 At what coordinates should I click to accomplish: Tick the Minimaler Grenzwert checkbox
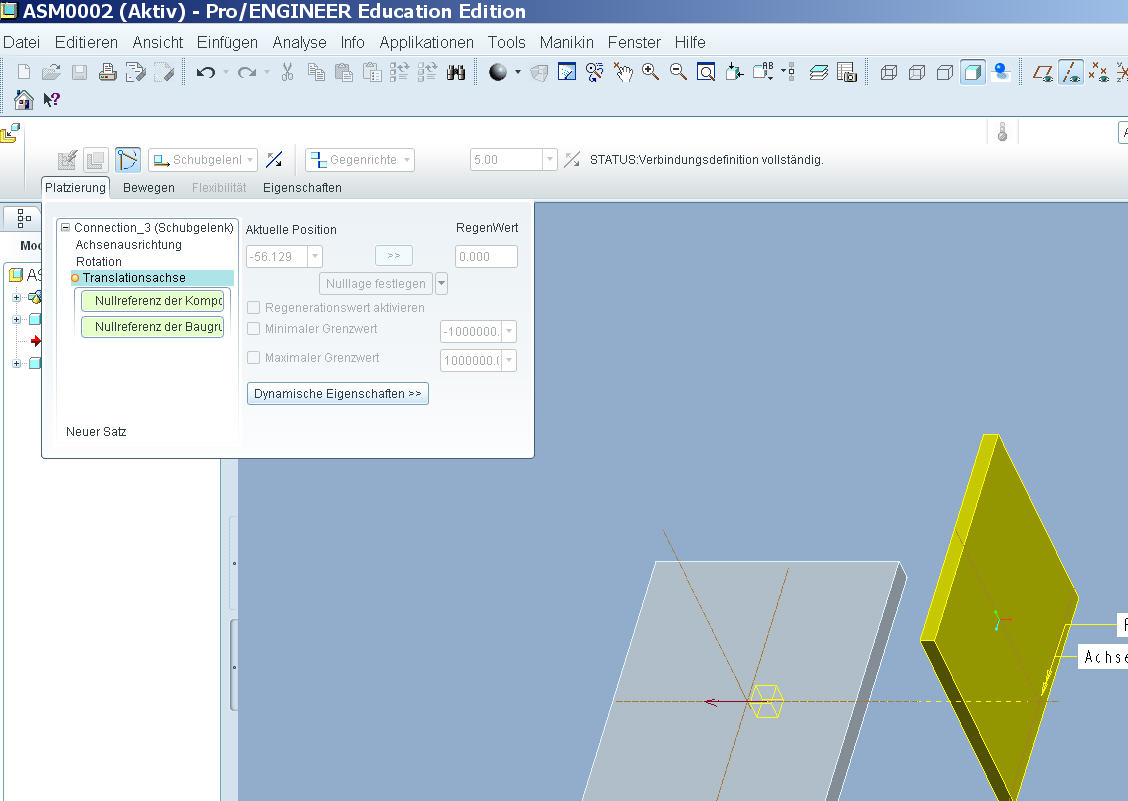[253, 329]
